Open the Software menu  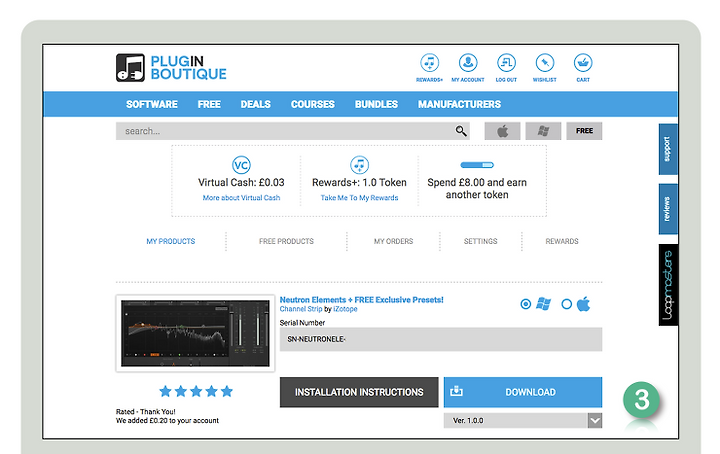point(152,104)
